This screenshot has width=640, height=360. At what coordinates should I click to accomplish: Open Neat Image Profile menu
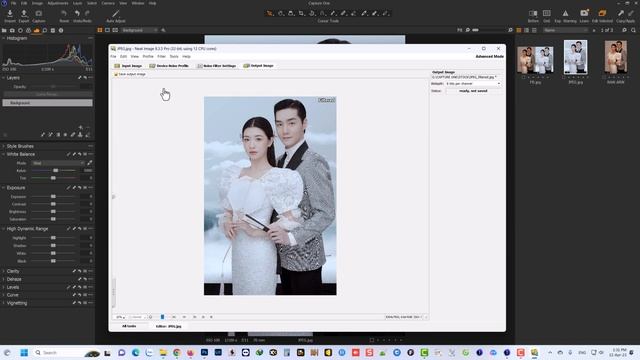tap(148, 56)
